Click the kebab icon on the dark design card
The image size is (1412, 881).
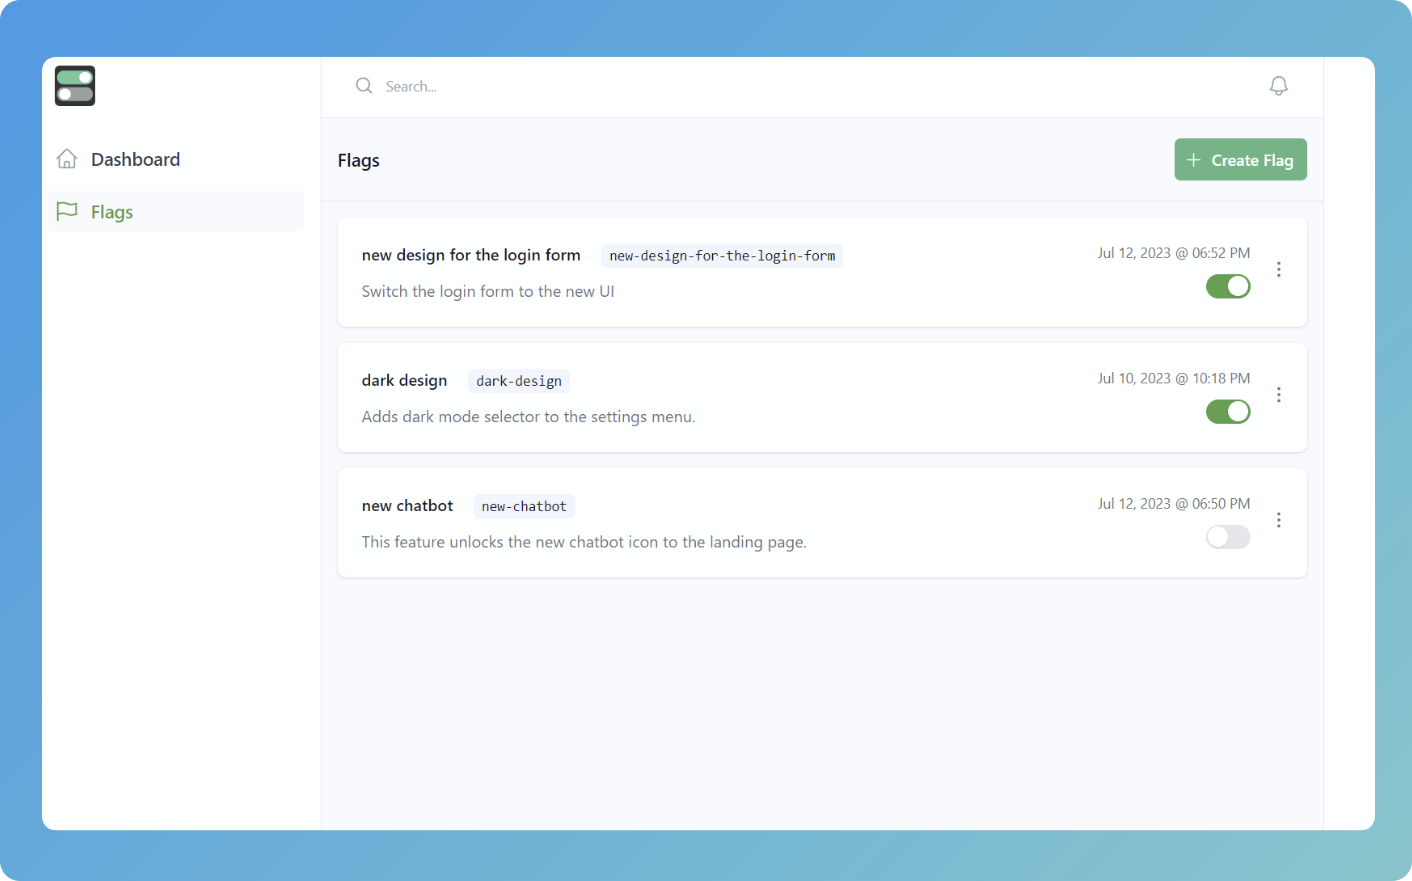[x=1279, y=394]
